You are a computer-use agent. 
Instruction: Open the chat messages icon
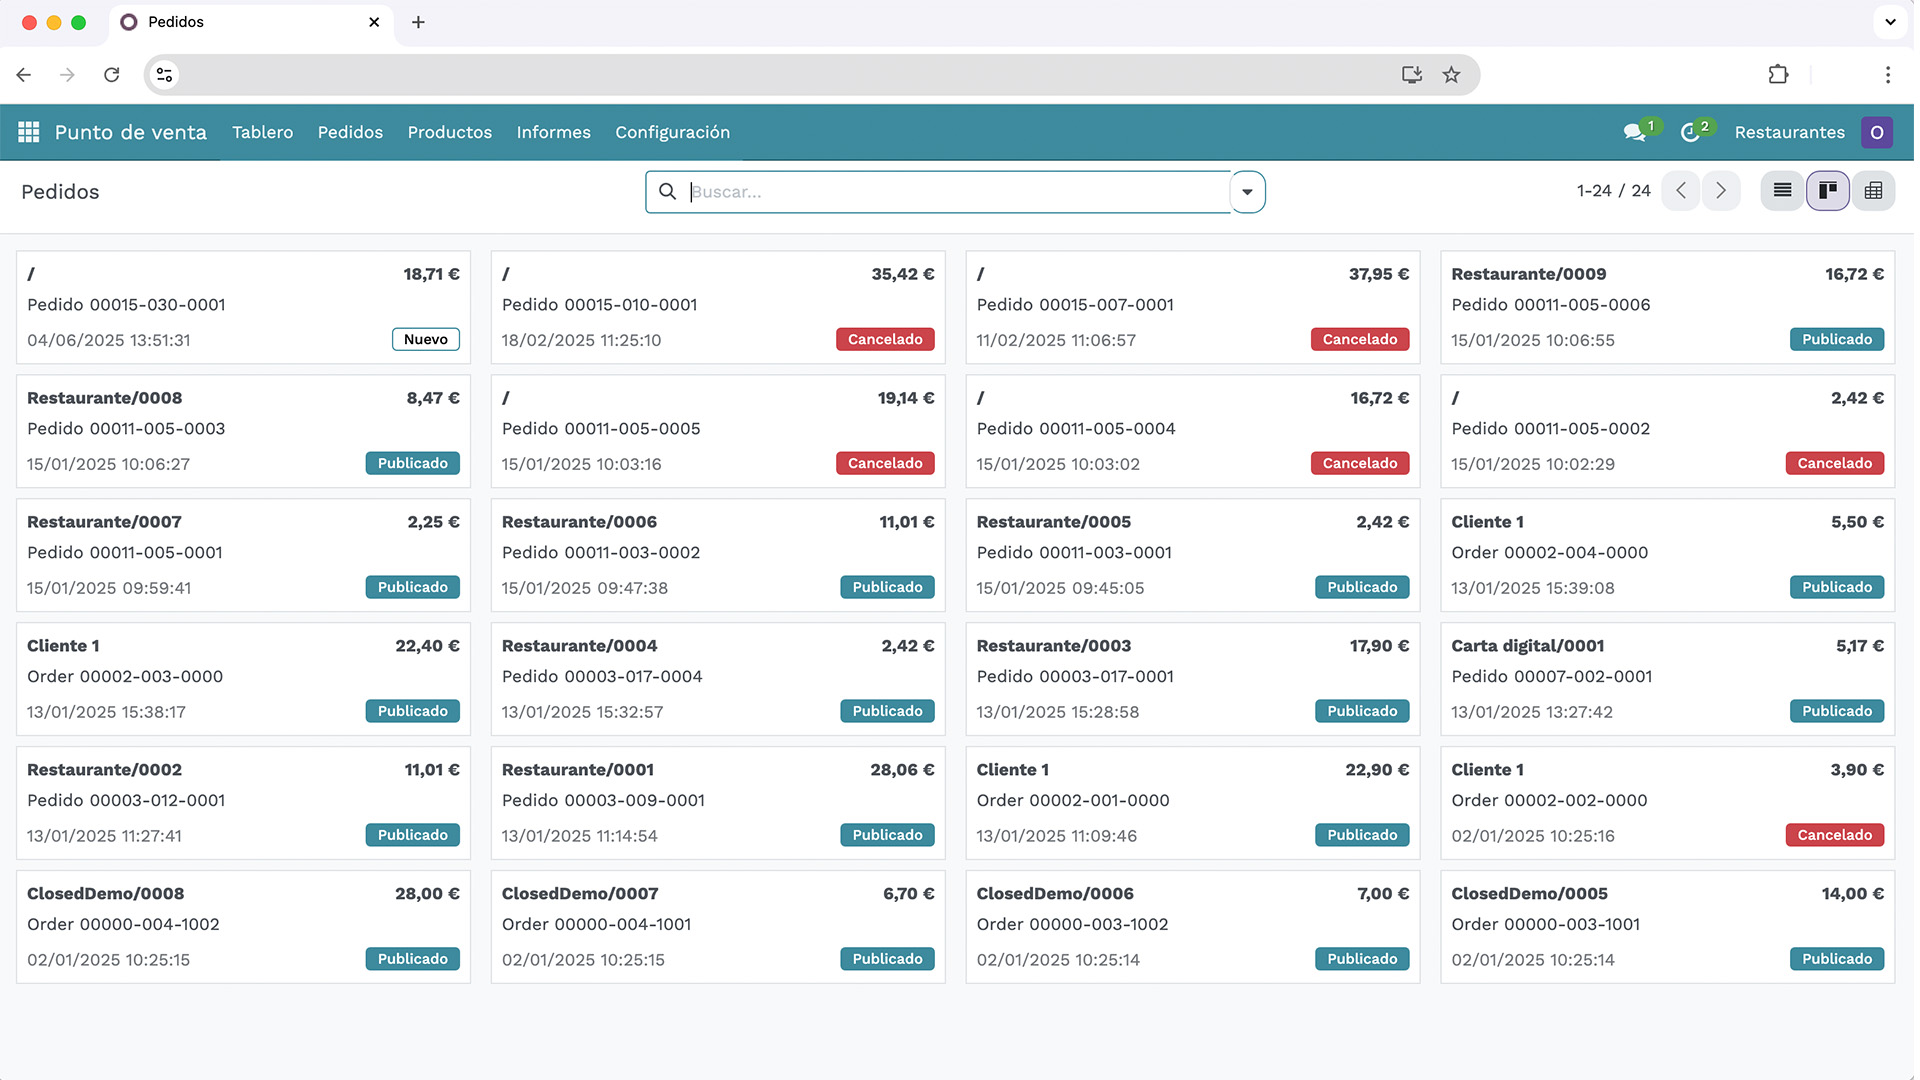point(1634,132)
